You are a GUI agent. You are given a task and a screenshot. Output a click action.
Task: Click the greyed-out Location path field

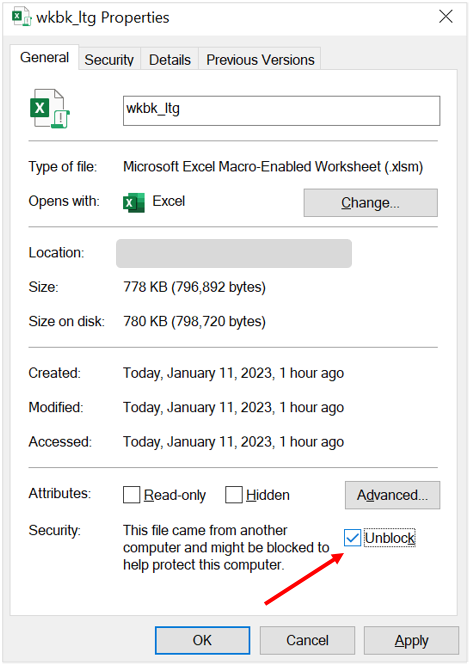(x=234, y=254)
